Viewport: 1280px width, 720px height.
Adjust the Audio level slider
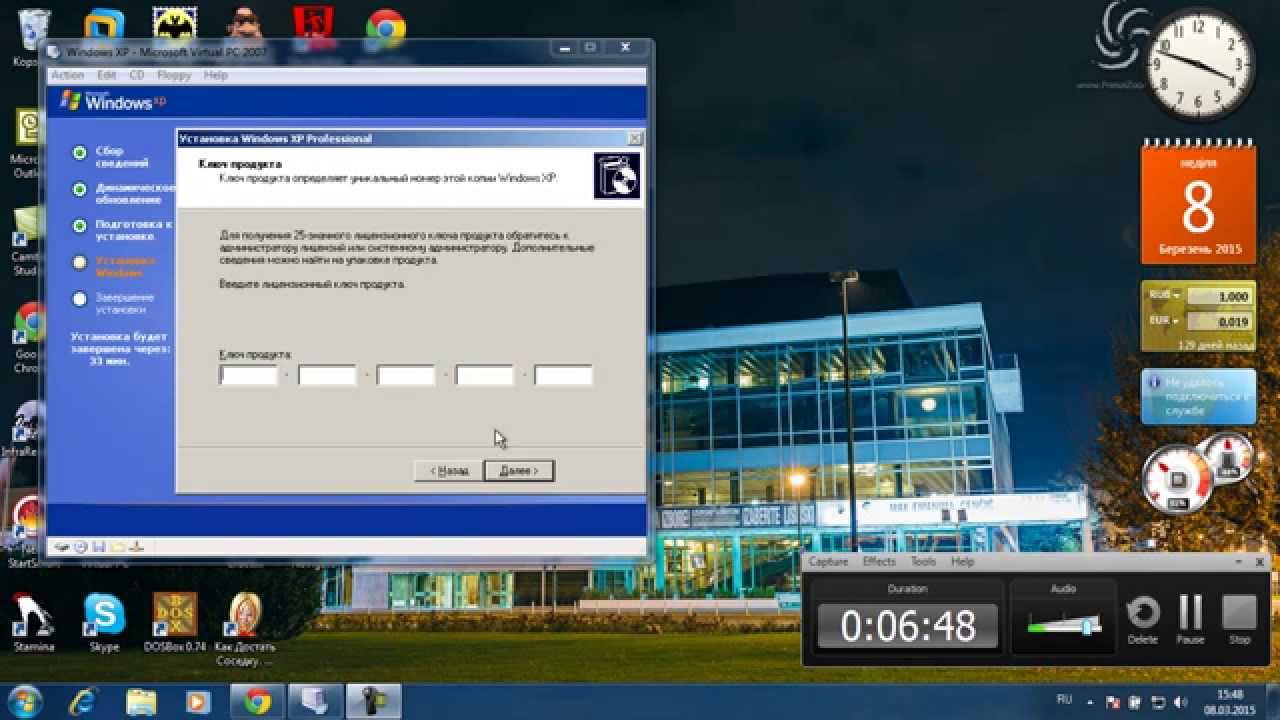[x=1087, y=626]
